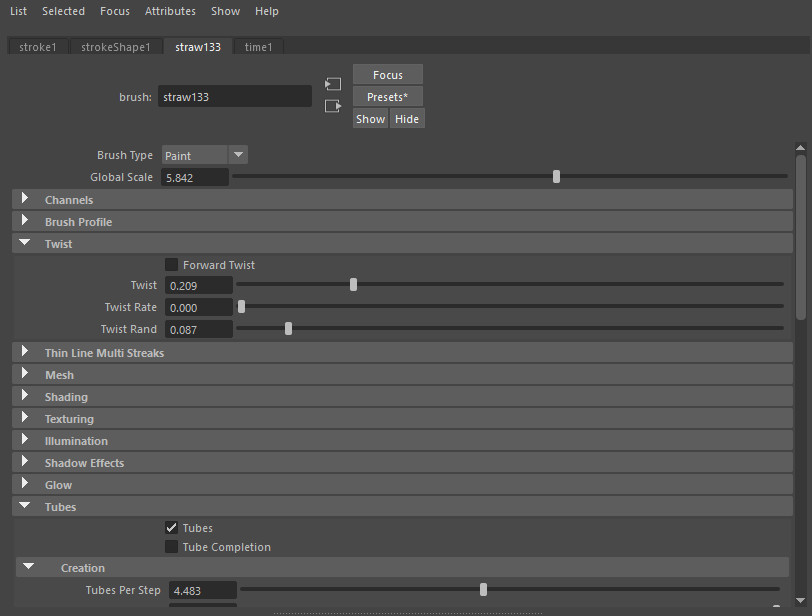Screen dimensions: 812x616
Task: Click the Tubes Per Step value field
Action: point(203,590)
